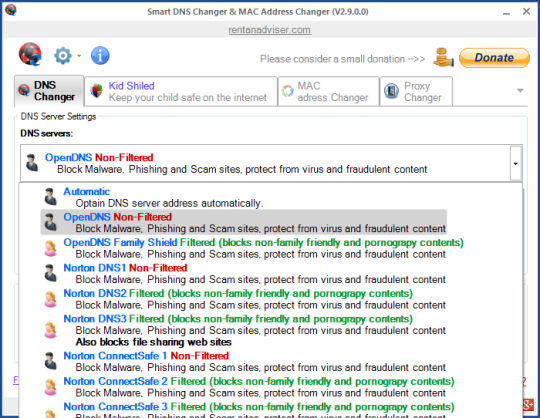
Task: Click 'Also blocks file sharing web sites' text
Action: tap(154, 342)
